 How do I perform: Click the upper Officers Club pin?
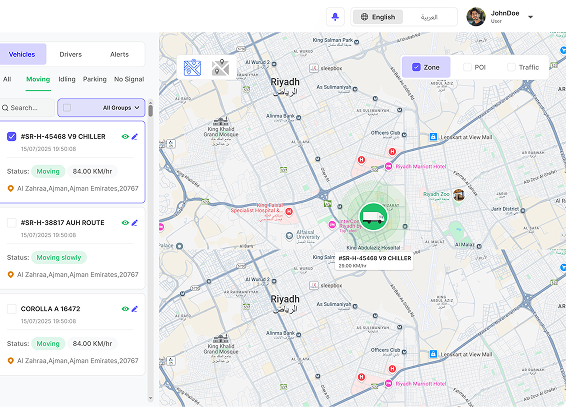[x=404, y=135]
